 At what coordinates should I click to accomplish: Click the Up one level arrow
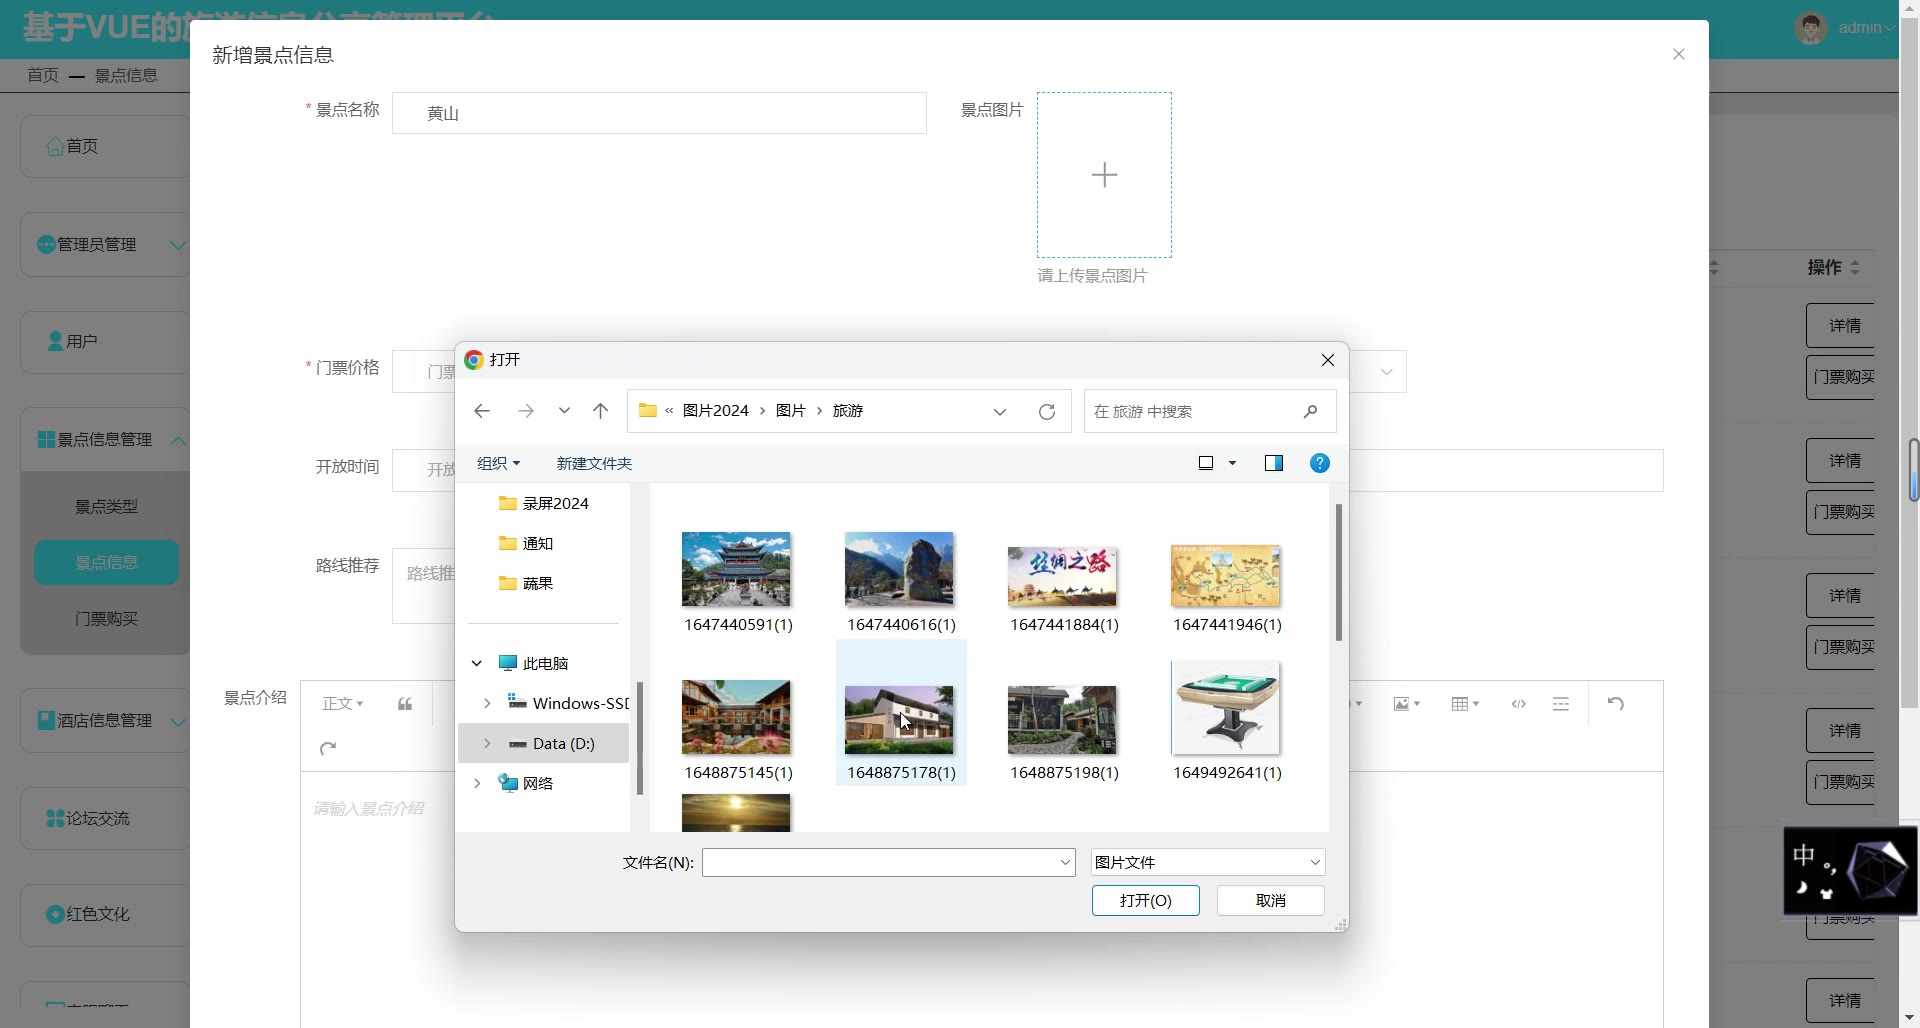click(x=600, y=411)
